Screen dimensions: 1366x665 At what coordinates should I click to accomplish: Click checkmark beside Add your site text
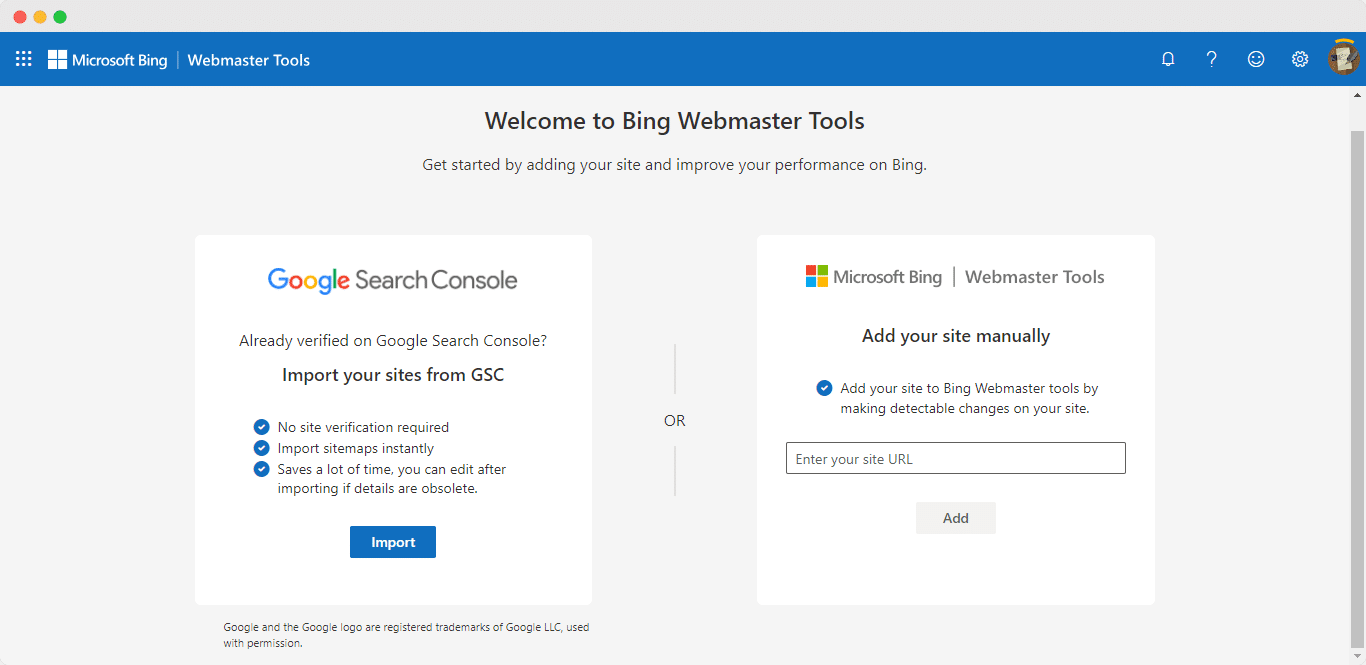(824, 388)
